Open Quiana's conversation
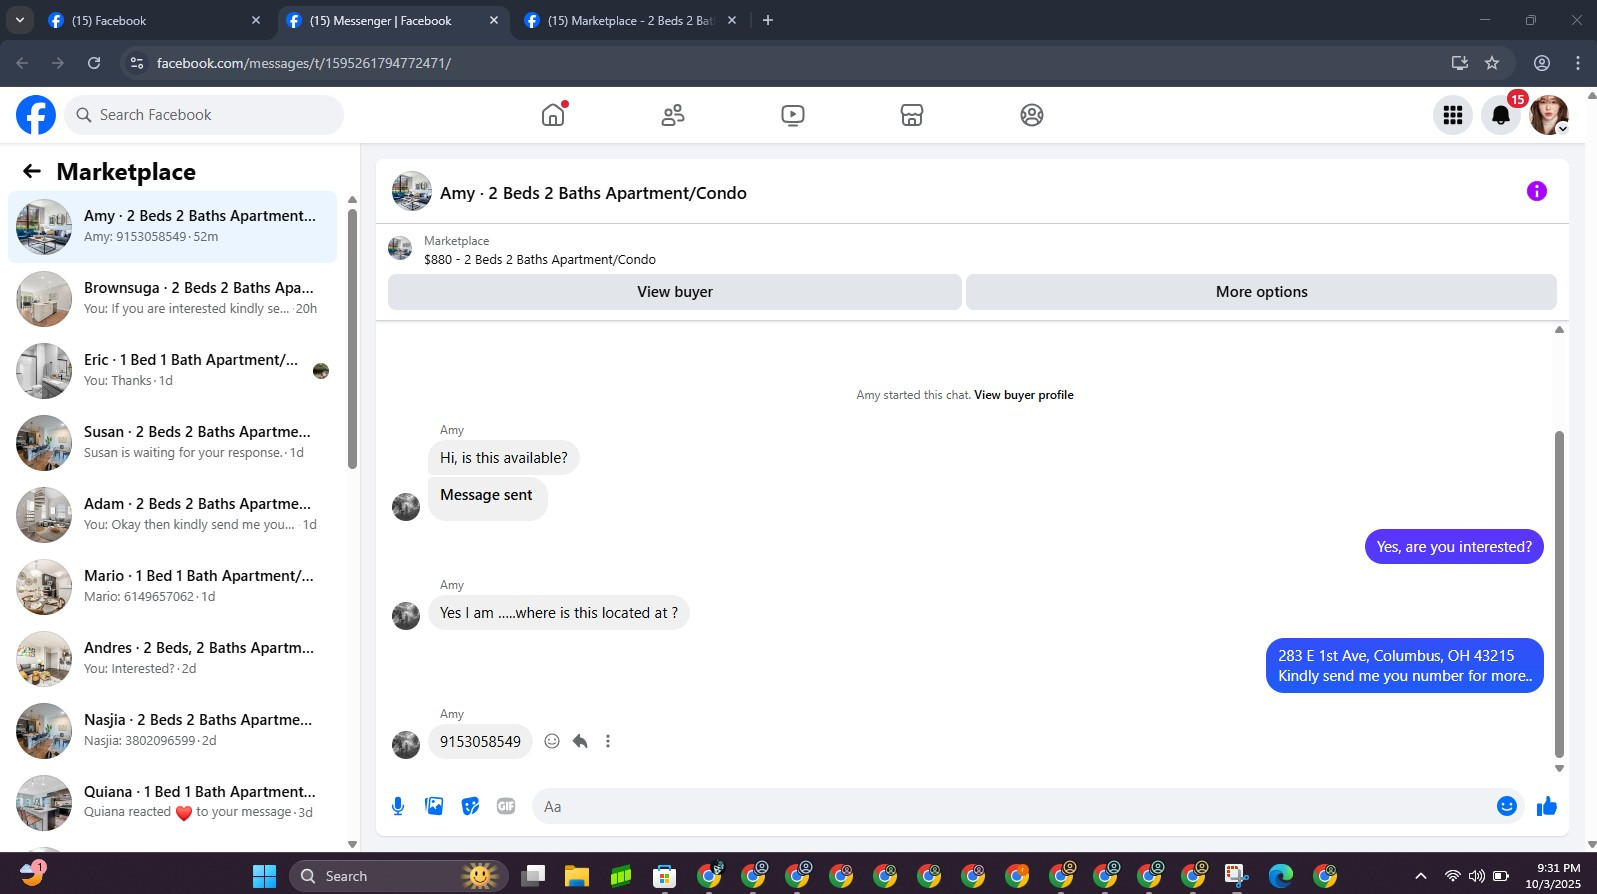Screen dimensions: 1597x894 tap(172, 803)
